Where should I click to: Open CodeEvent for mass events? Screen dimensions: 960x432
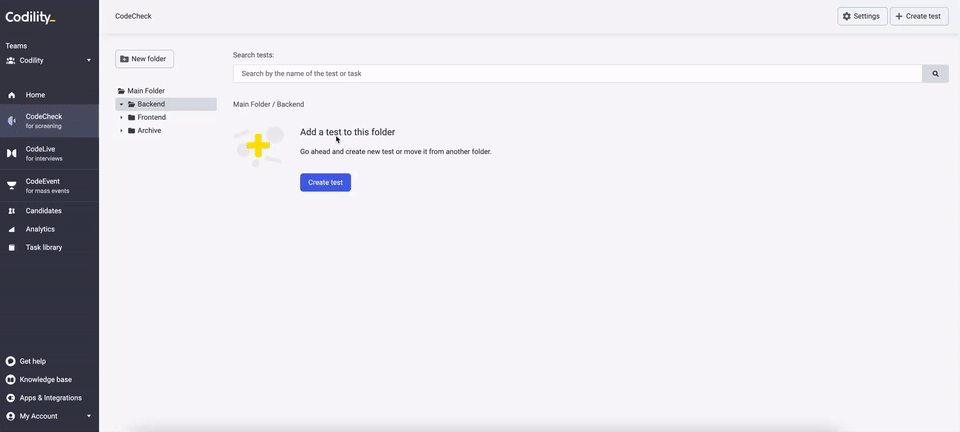(47, 185)
